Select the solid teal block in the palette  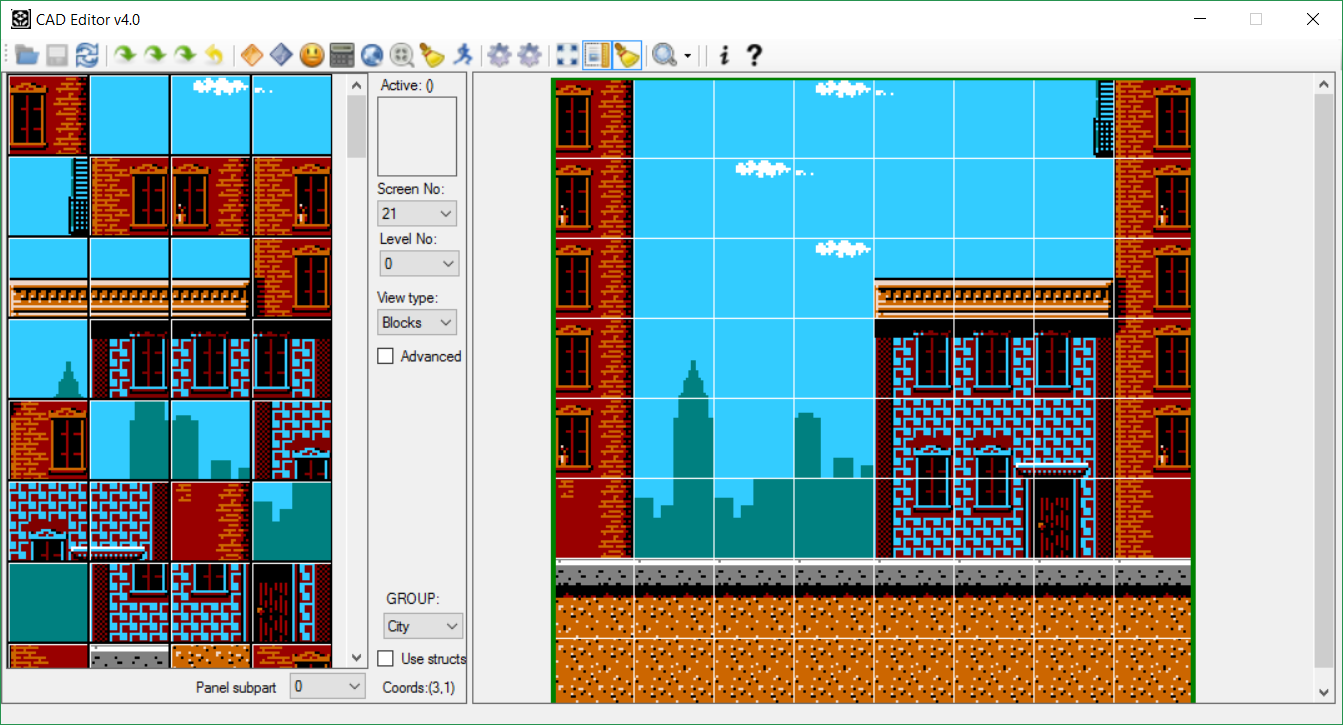[x=48, y=603]
